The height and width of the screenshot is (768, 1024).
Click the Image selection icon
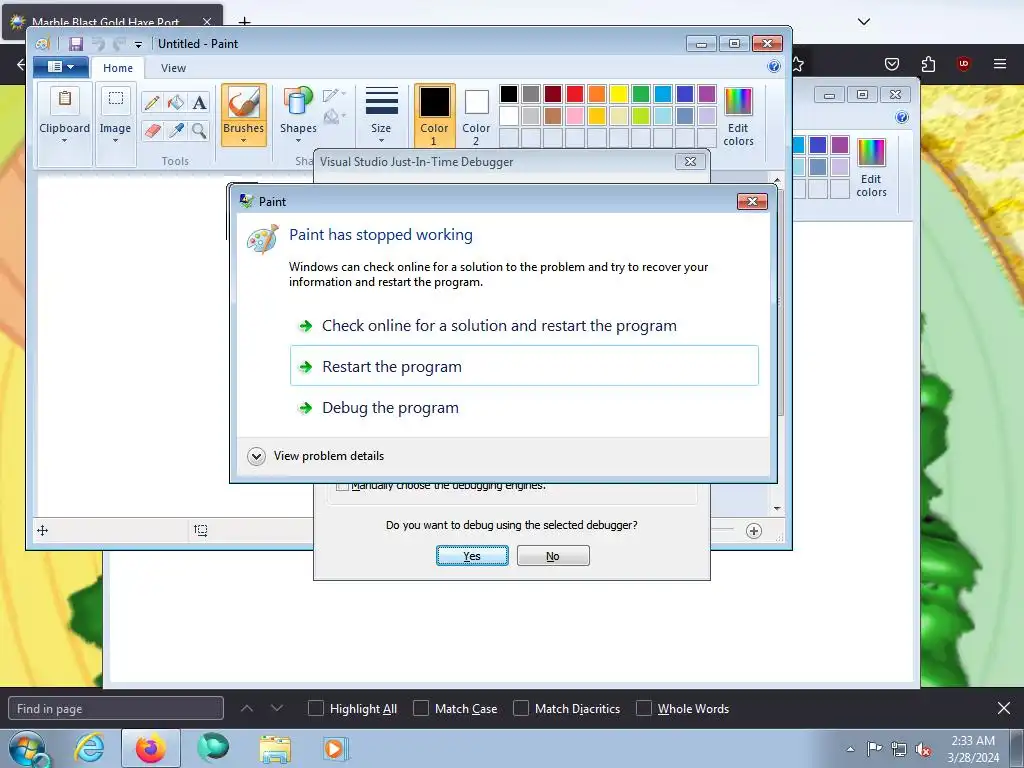116,100
